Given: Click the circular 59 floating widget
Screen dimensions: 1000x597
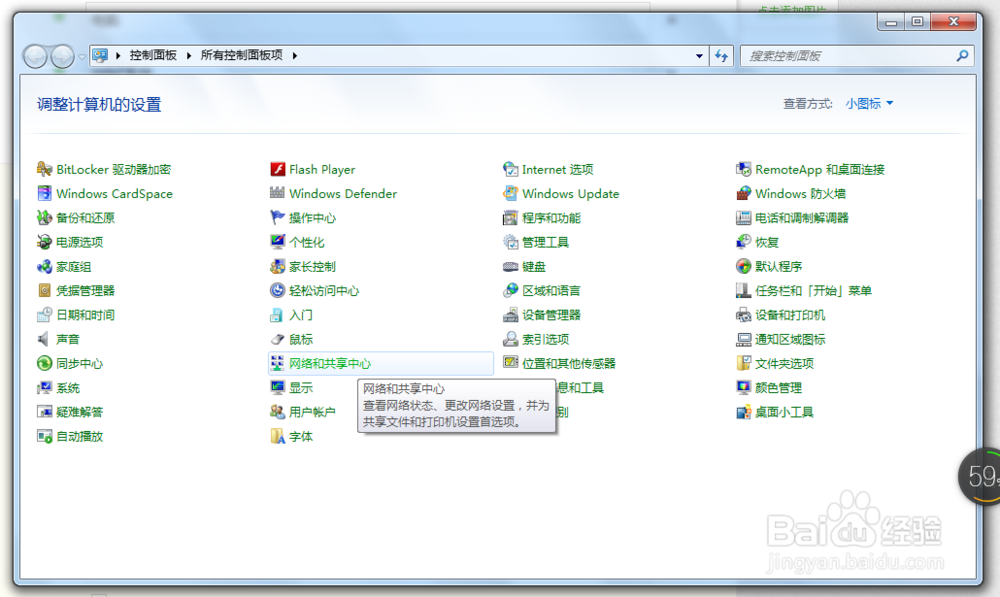Looking at the screenshot, I should tap(980, 476).
